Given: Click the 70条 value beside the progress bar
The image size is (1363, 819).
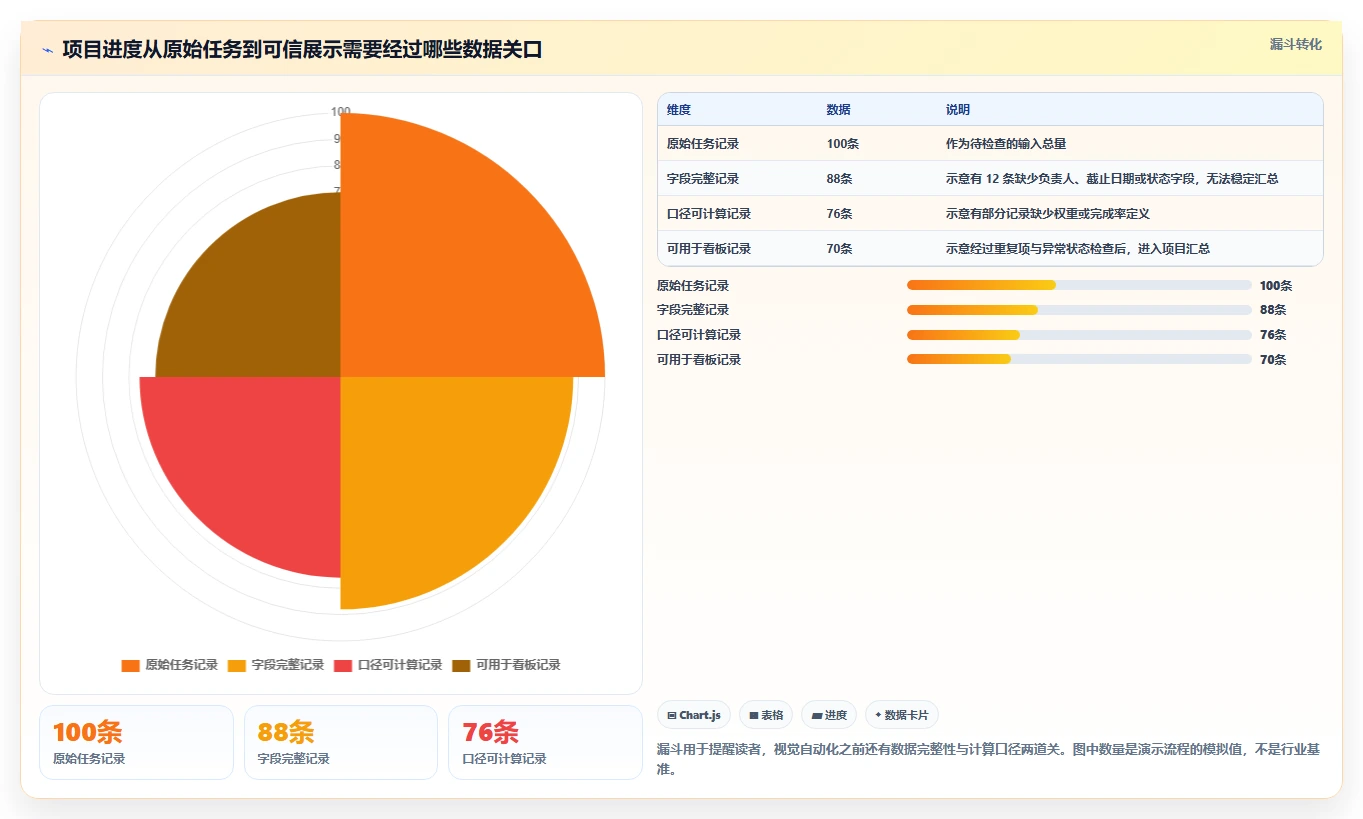Looking at the screenshot, I should [x=1273, y=360].
